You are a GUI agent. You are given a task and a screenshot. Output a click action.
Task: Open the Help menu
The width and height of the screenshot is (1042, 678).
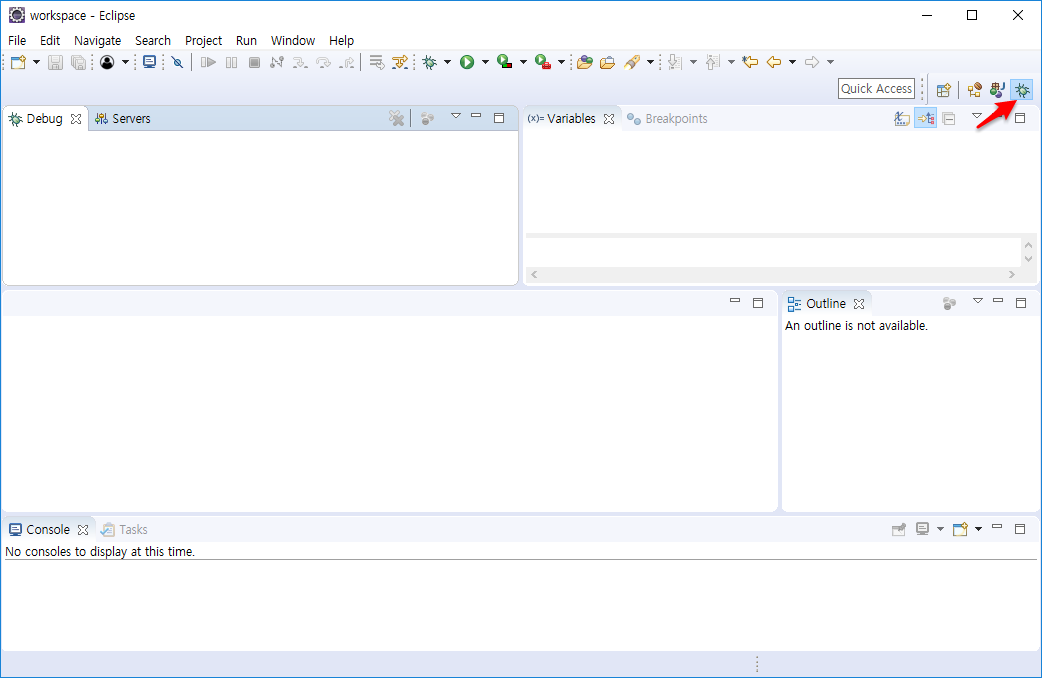tap(342, 41)
